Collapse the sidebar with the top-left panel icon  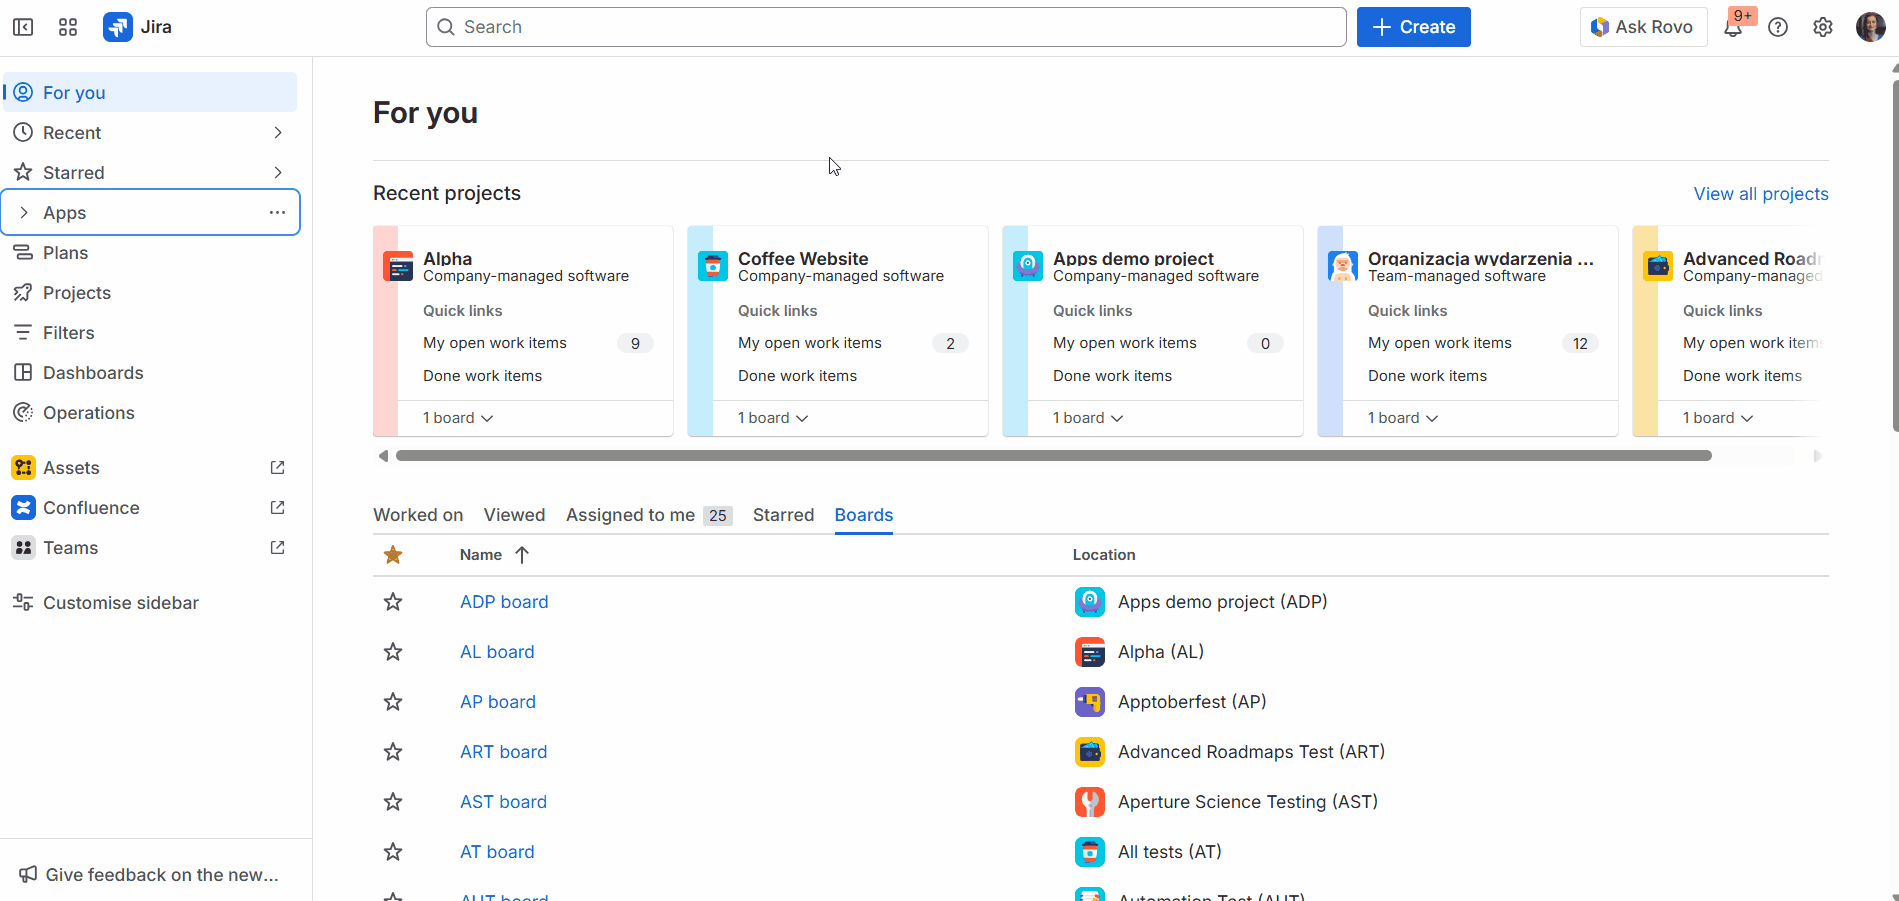click(23, 27)
